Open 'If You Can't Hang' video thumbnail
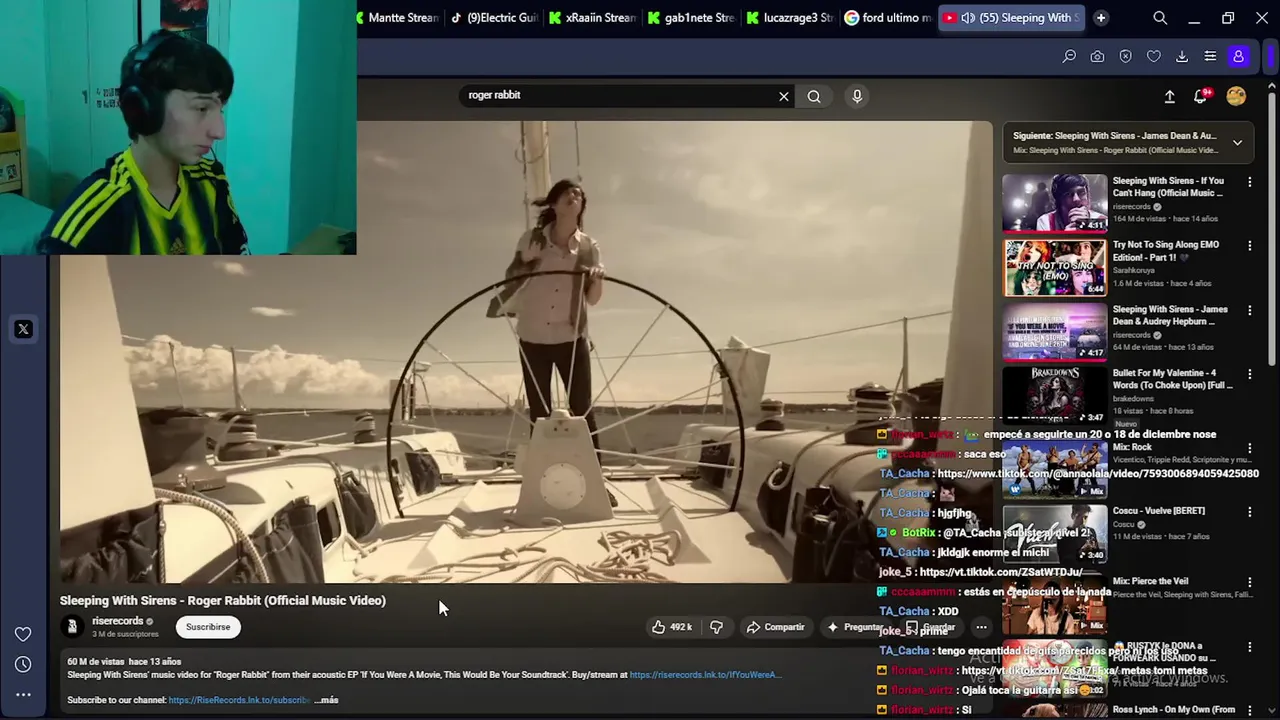 click(x=1055, y=203)
